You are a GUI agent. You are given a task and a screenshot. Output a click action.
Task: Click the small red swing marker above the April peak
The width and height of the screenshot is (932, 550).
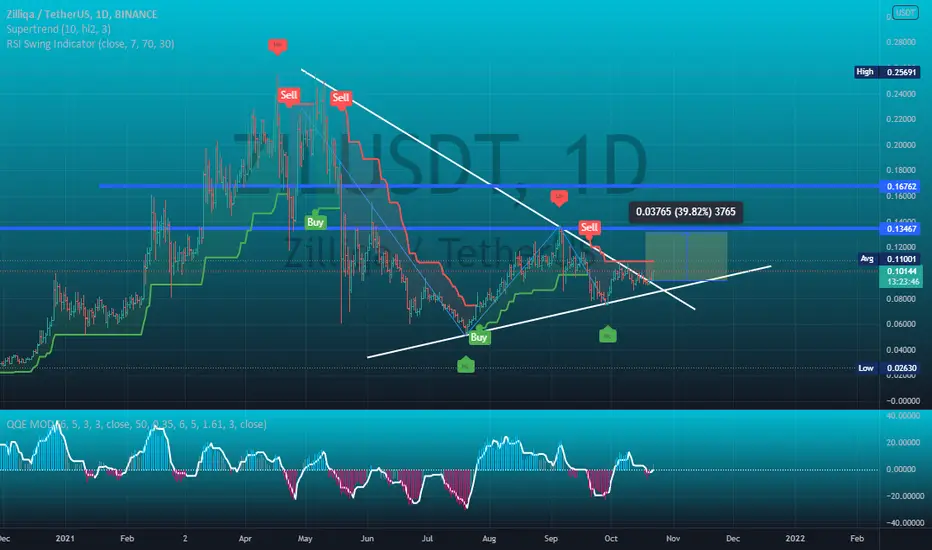[x=277, y=45]
